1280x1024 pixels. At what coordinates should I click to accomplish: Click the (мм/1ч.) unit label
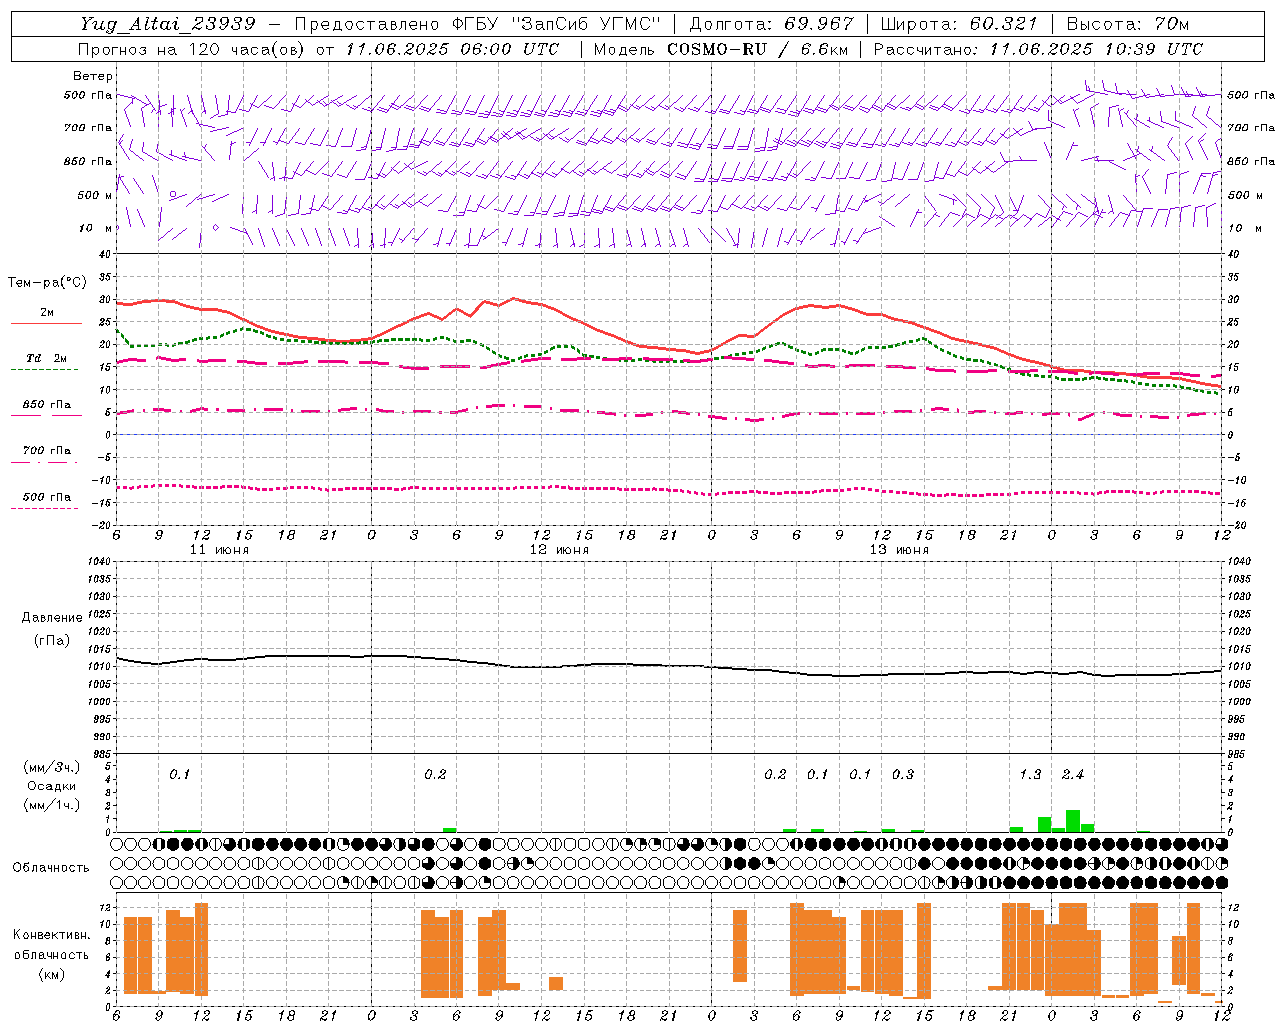[52, 805]
